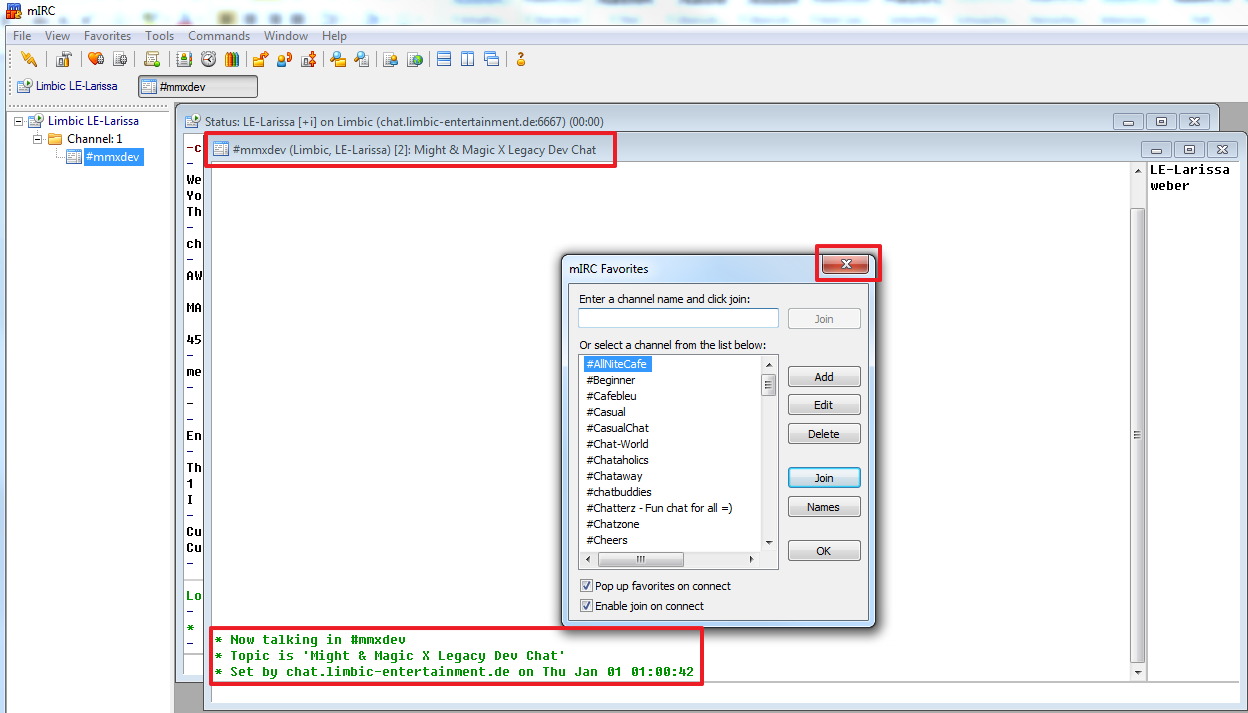Viewport: 1248px width, 713px height.
Task: Click the highlighted Join button beside list
Action: click(x=824, y=478)
